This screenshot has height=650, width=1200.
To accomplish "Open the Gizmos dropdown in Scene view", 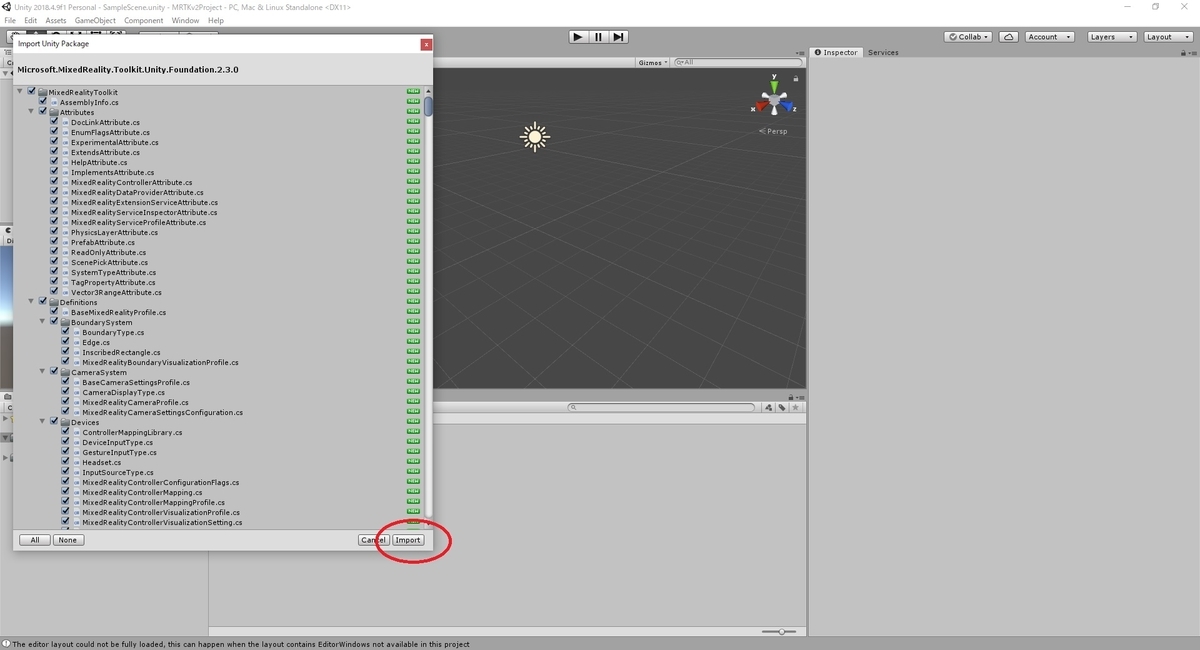I will point(652,62).
